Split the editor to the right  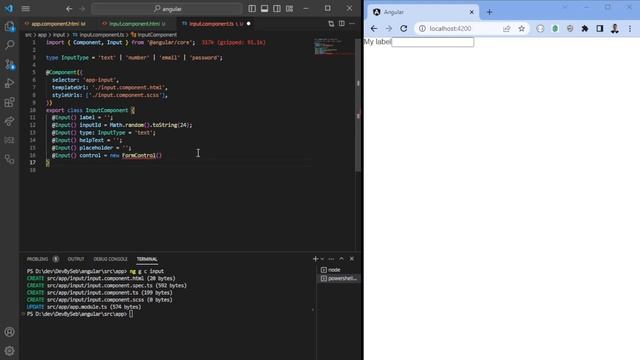click(x=342, y=24)
